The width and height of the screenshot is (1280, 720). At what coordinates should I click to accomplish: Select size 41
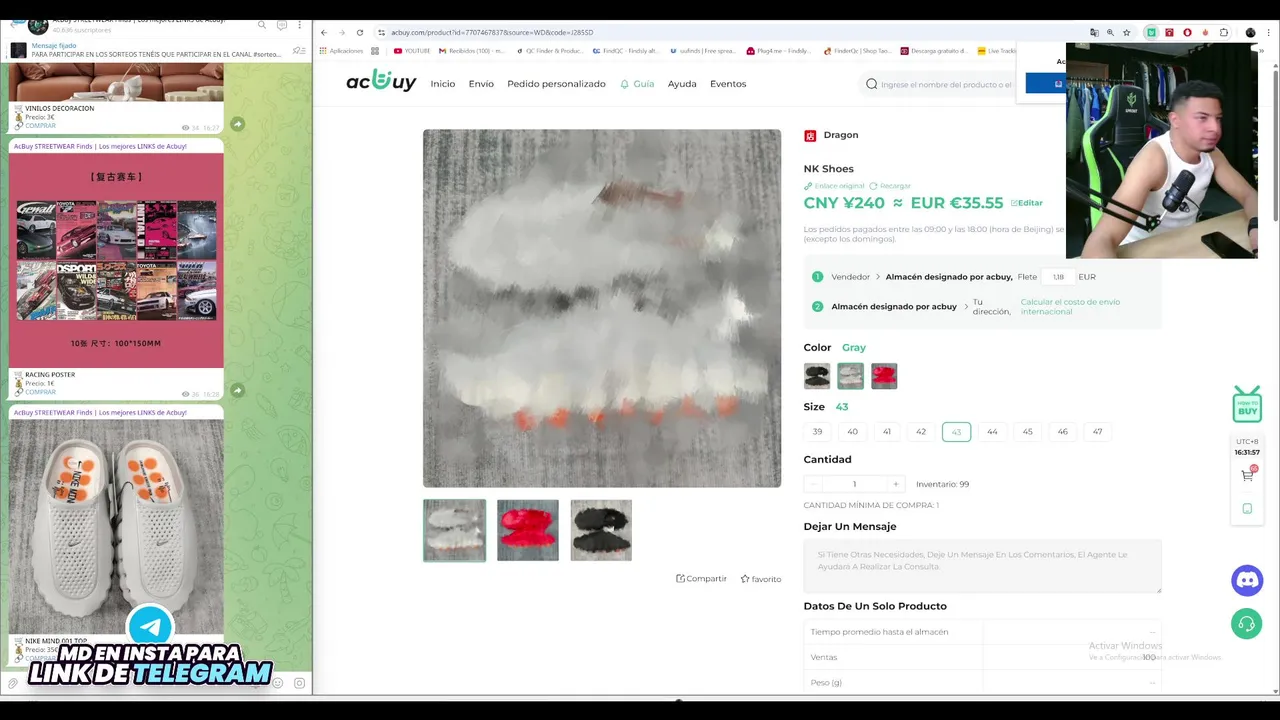887,432
